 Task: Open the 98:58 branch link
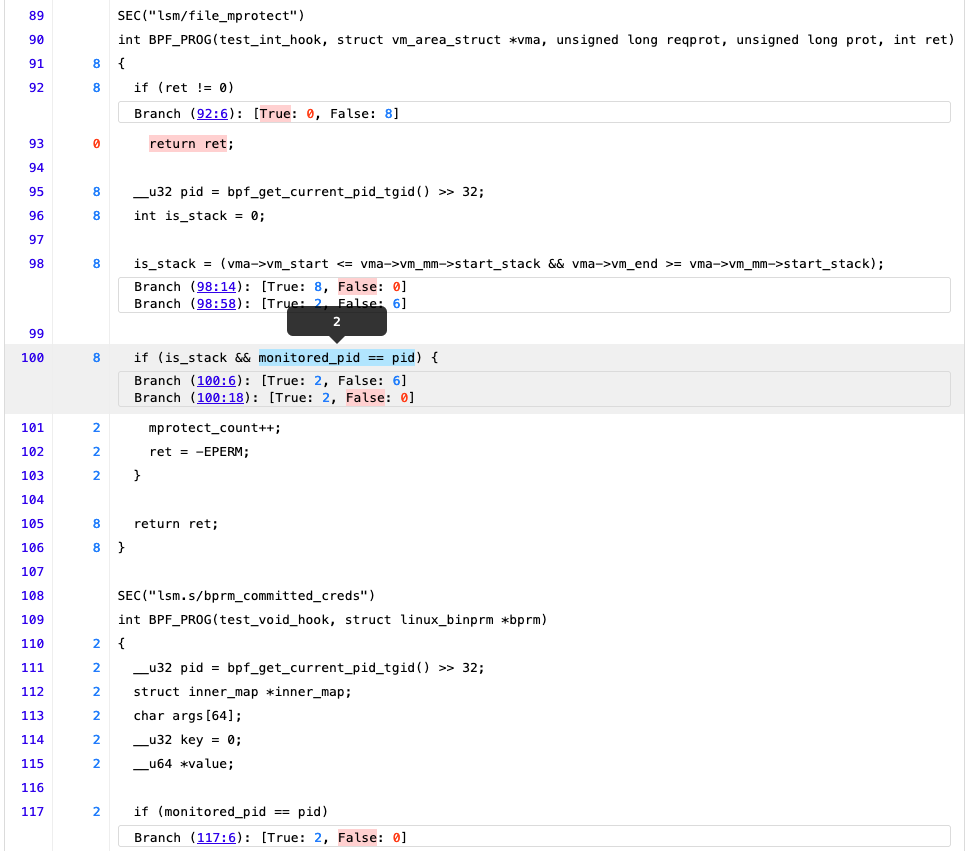pos(216,304)
